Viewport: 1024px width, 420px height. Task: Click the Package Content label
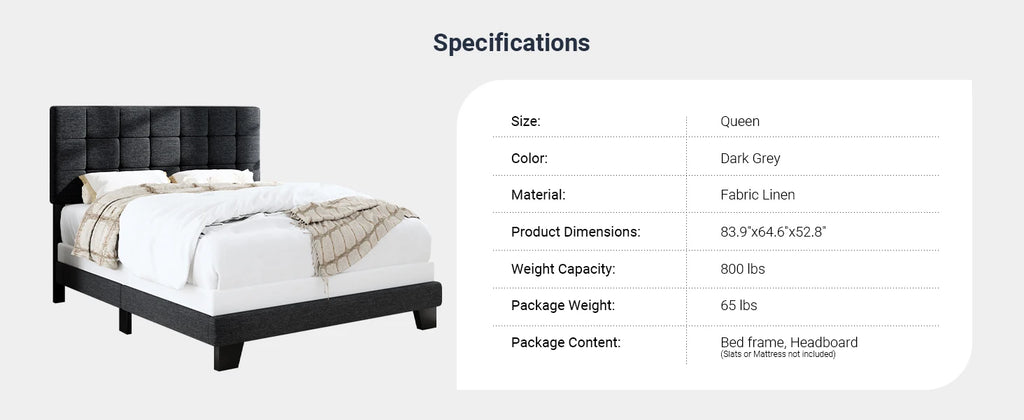point(566,342)
